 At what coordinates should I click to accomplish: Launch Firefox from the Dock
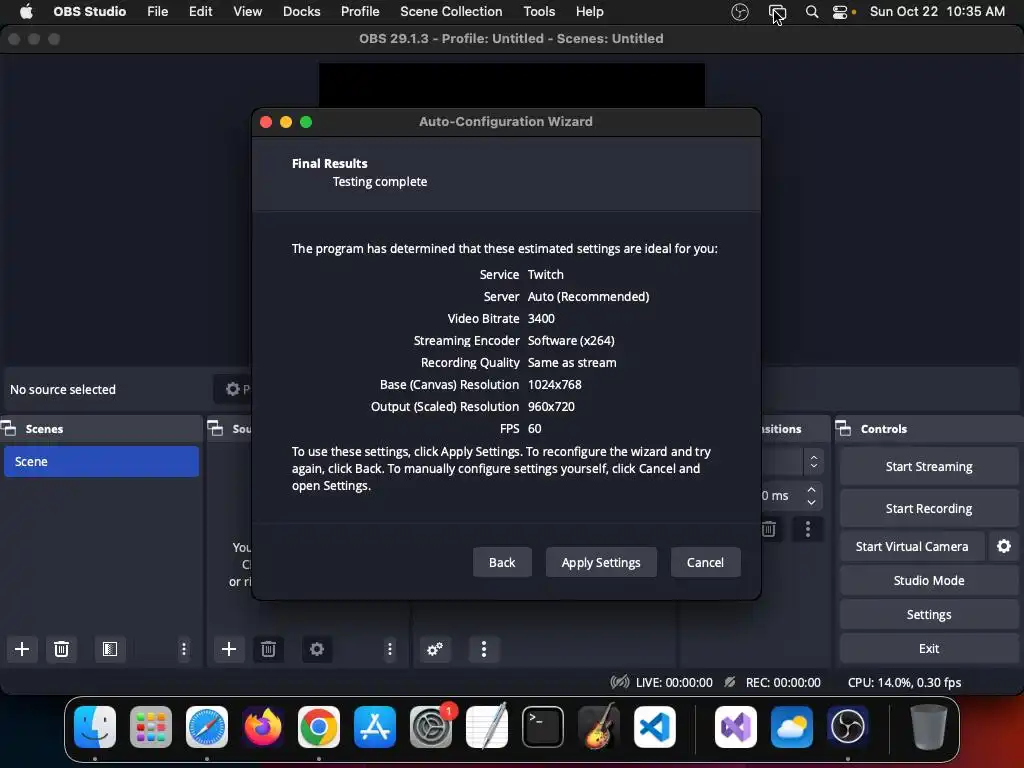tap(263, 726)
